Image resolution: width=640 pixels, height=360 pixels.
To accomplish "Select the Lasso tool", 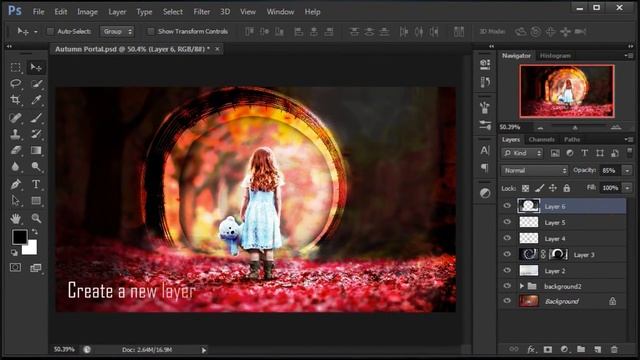I will click(x=16, y=84).
